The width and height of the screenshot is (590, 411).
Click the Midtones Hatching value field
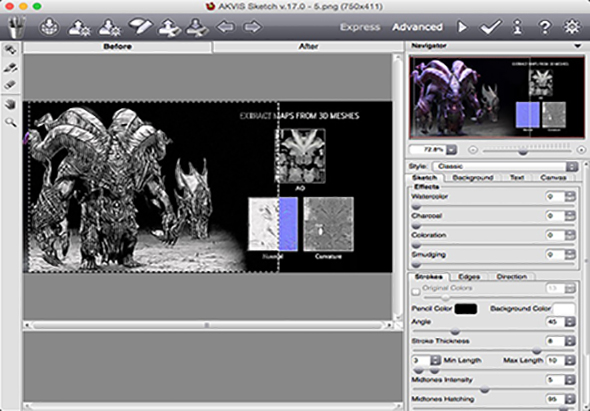click(x=555, y=399)
